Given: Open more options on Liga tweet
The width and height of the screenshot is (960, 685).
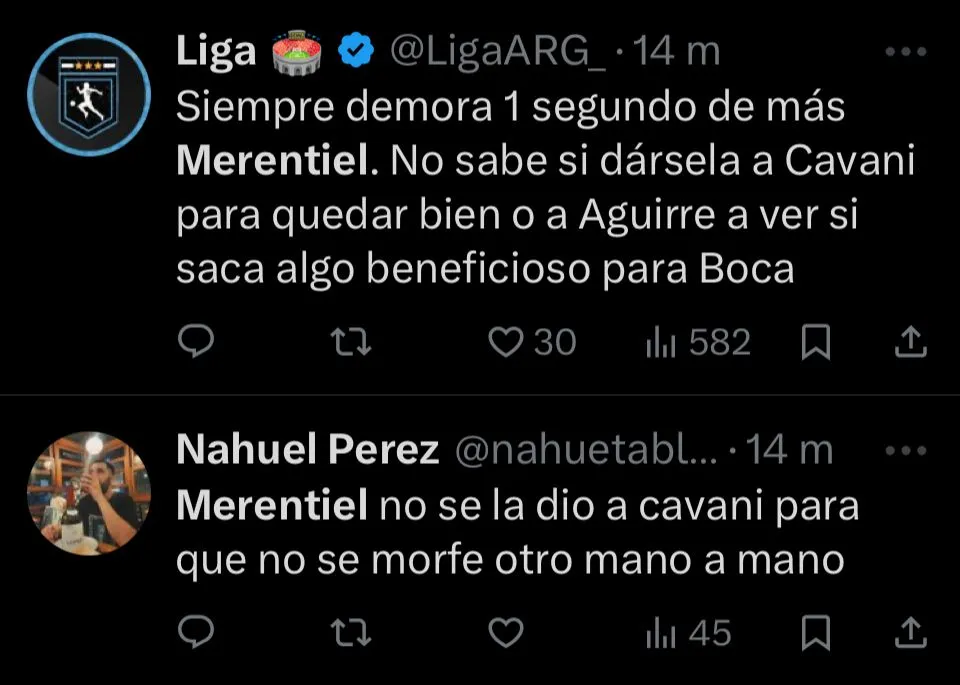Looking at the screenshot, I should click(907, 53).
